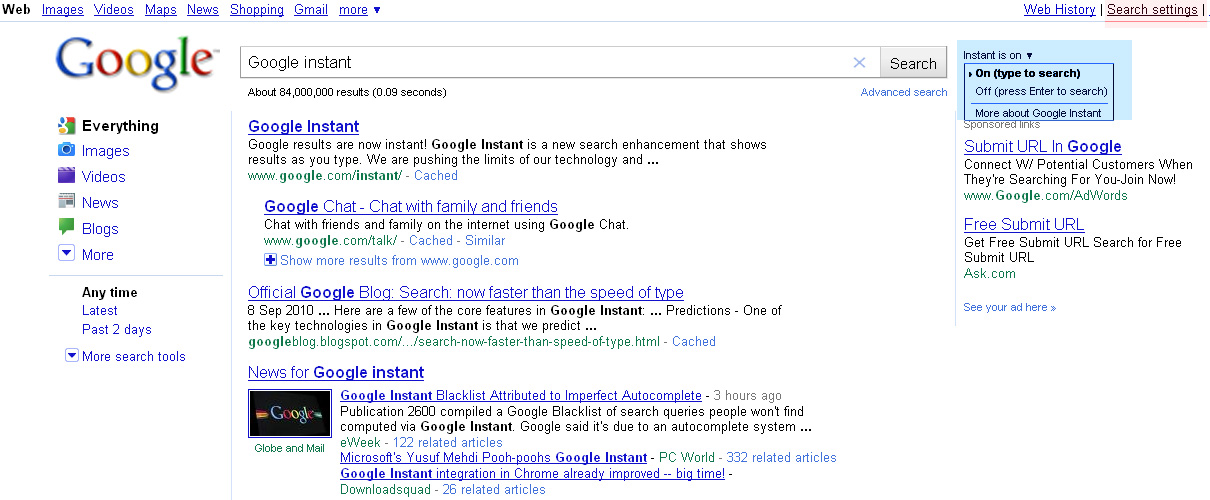The width and height of the screenshot is (1210, 500).
Task: Toggle the Instant is on dropdown
Action: [998, 55]
